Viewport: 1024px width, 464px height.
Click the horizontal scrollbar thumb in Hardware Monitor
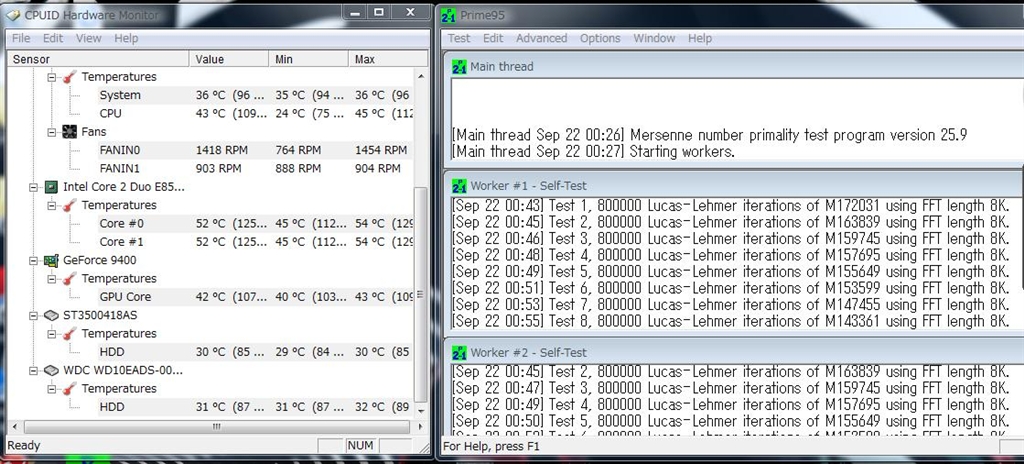tap(217, 427)
